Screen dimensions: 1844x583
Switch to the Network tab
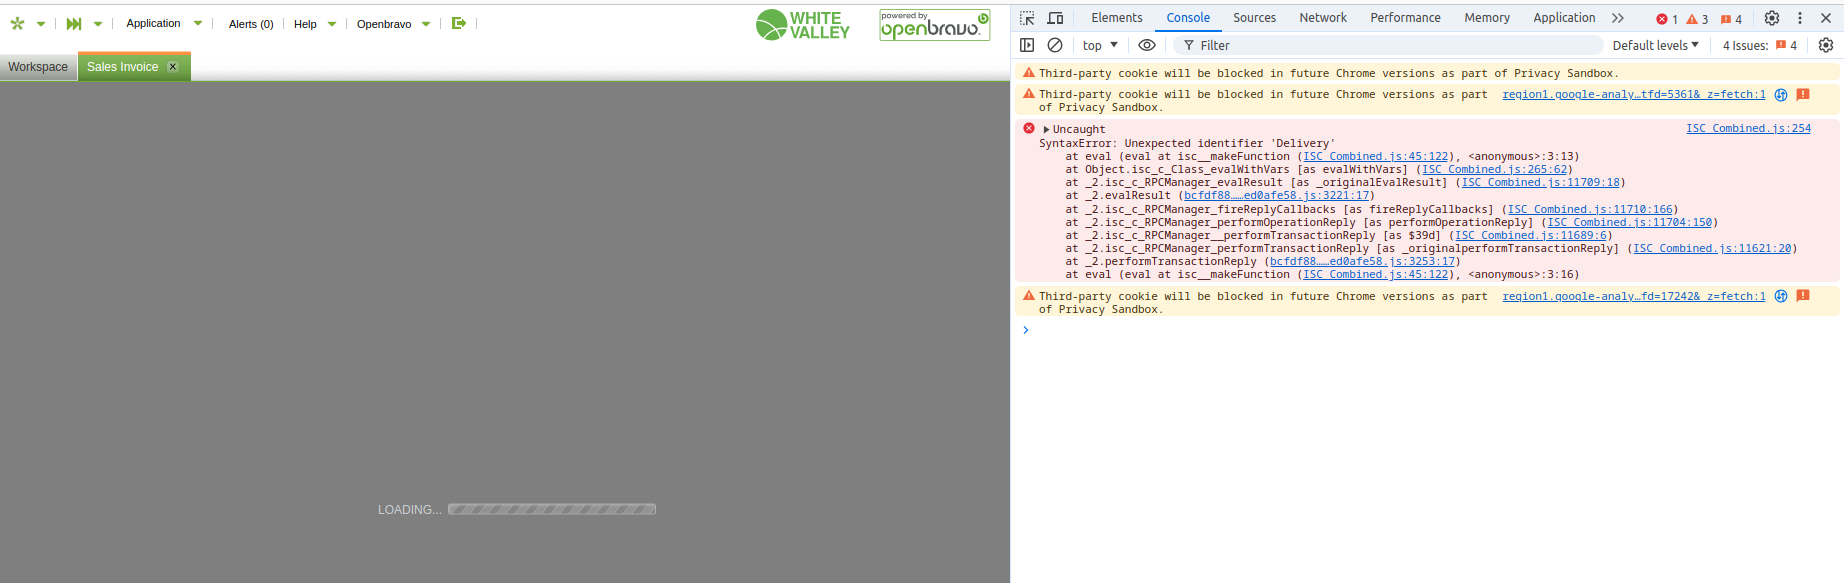[1323, 18]
